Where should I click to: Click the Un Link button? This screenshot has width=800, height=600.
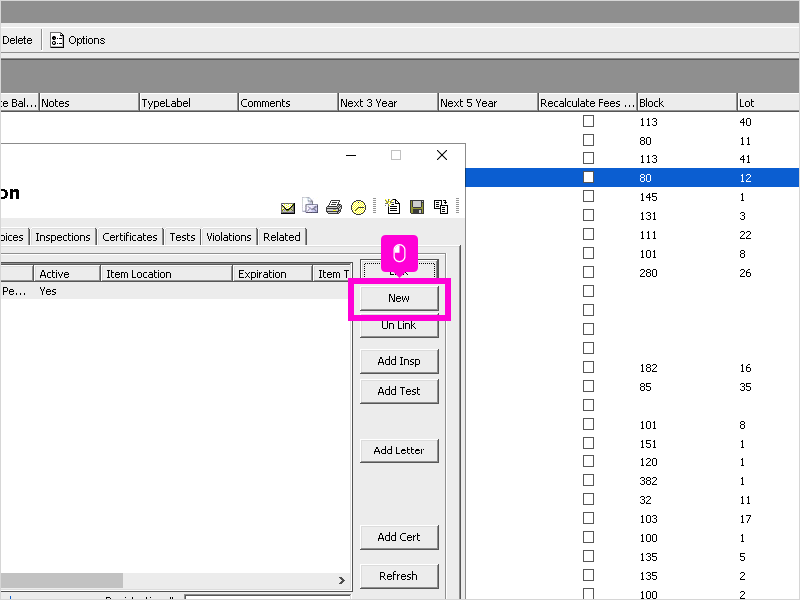(x=399, y=326)
